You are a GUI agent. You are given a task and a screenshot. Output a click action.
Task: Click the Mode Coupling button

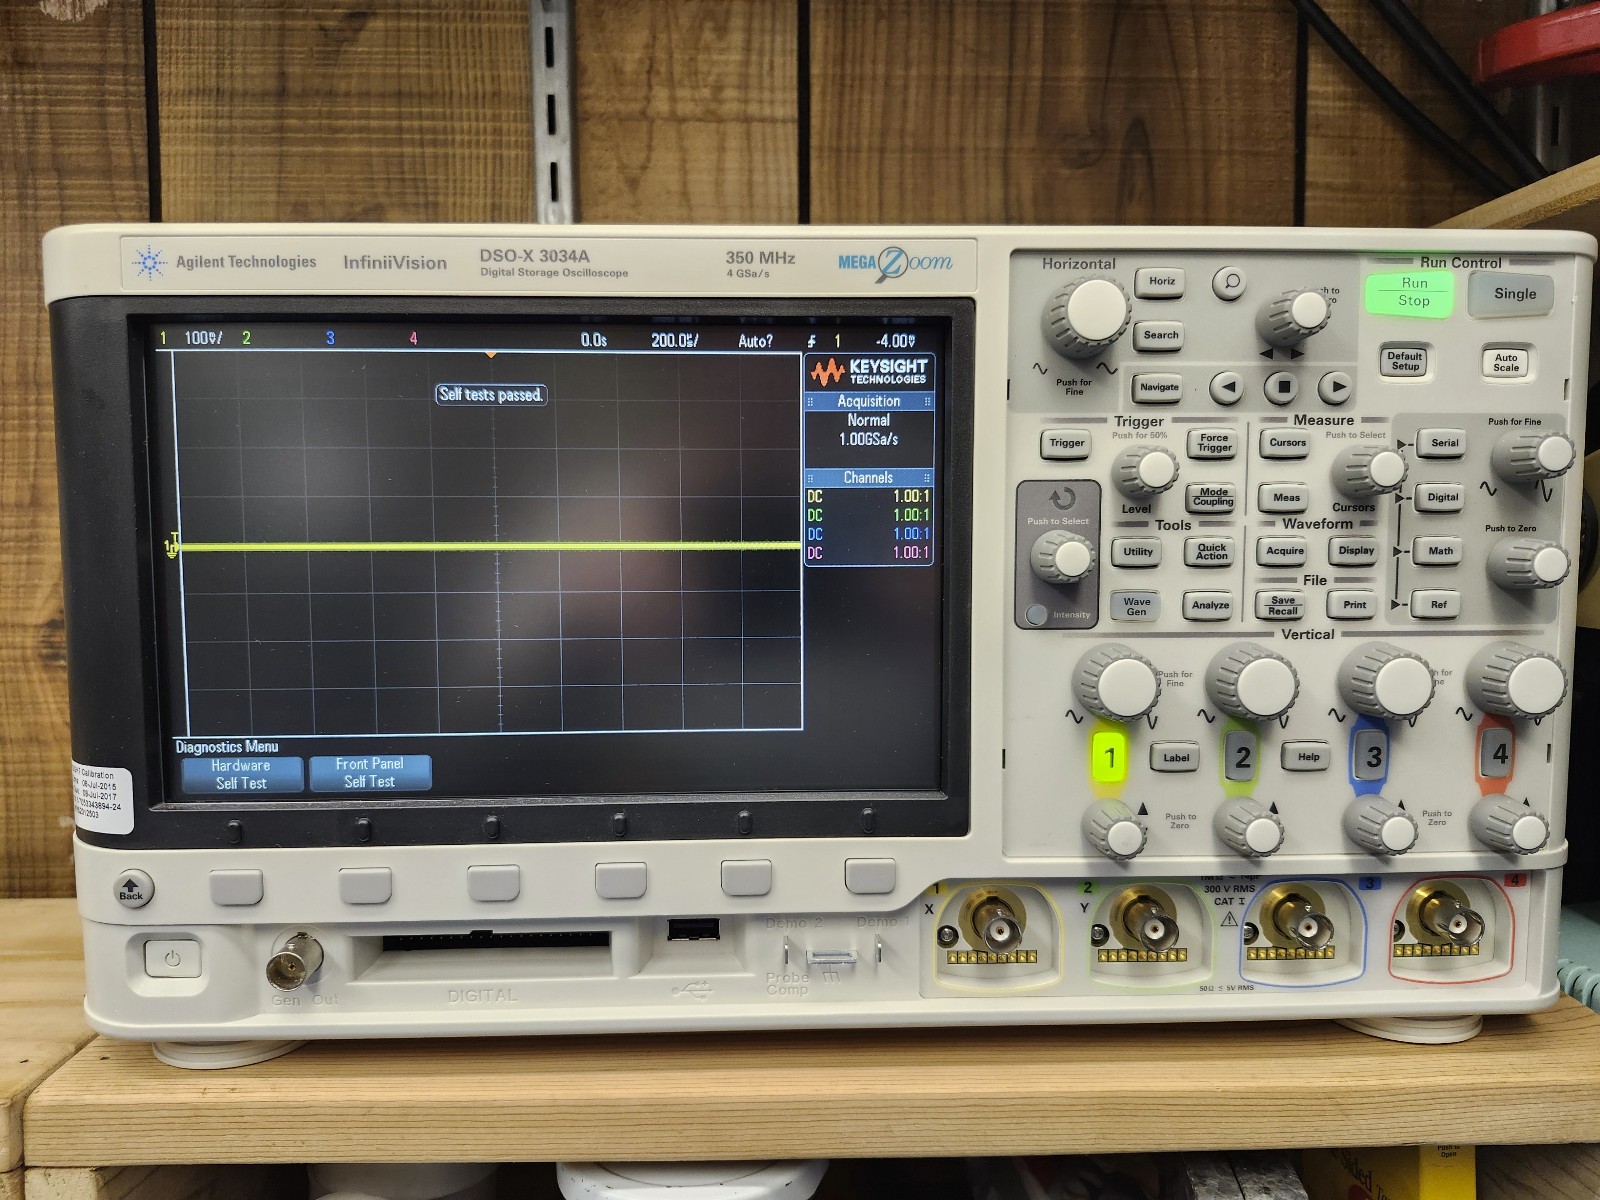[1213, 497]
